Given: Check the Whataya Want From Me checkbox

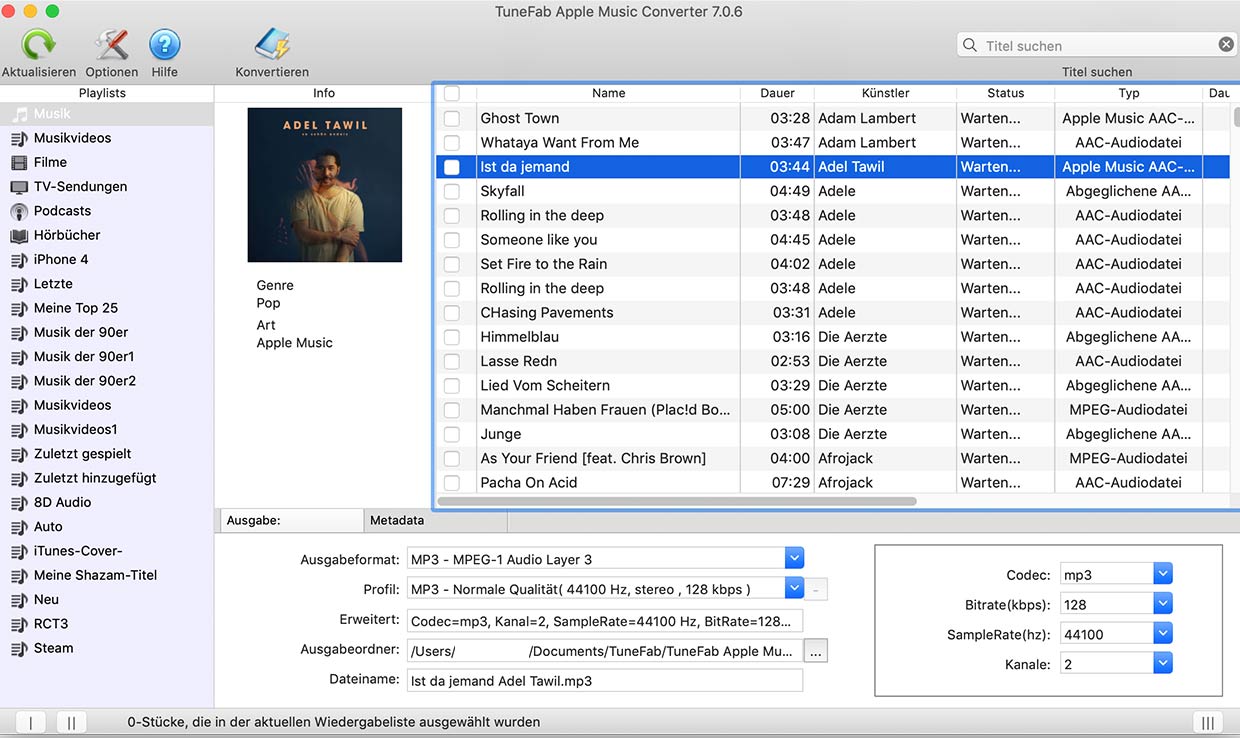Looking at the screenshot, I should pyautogui.click(x=452, y=142).
